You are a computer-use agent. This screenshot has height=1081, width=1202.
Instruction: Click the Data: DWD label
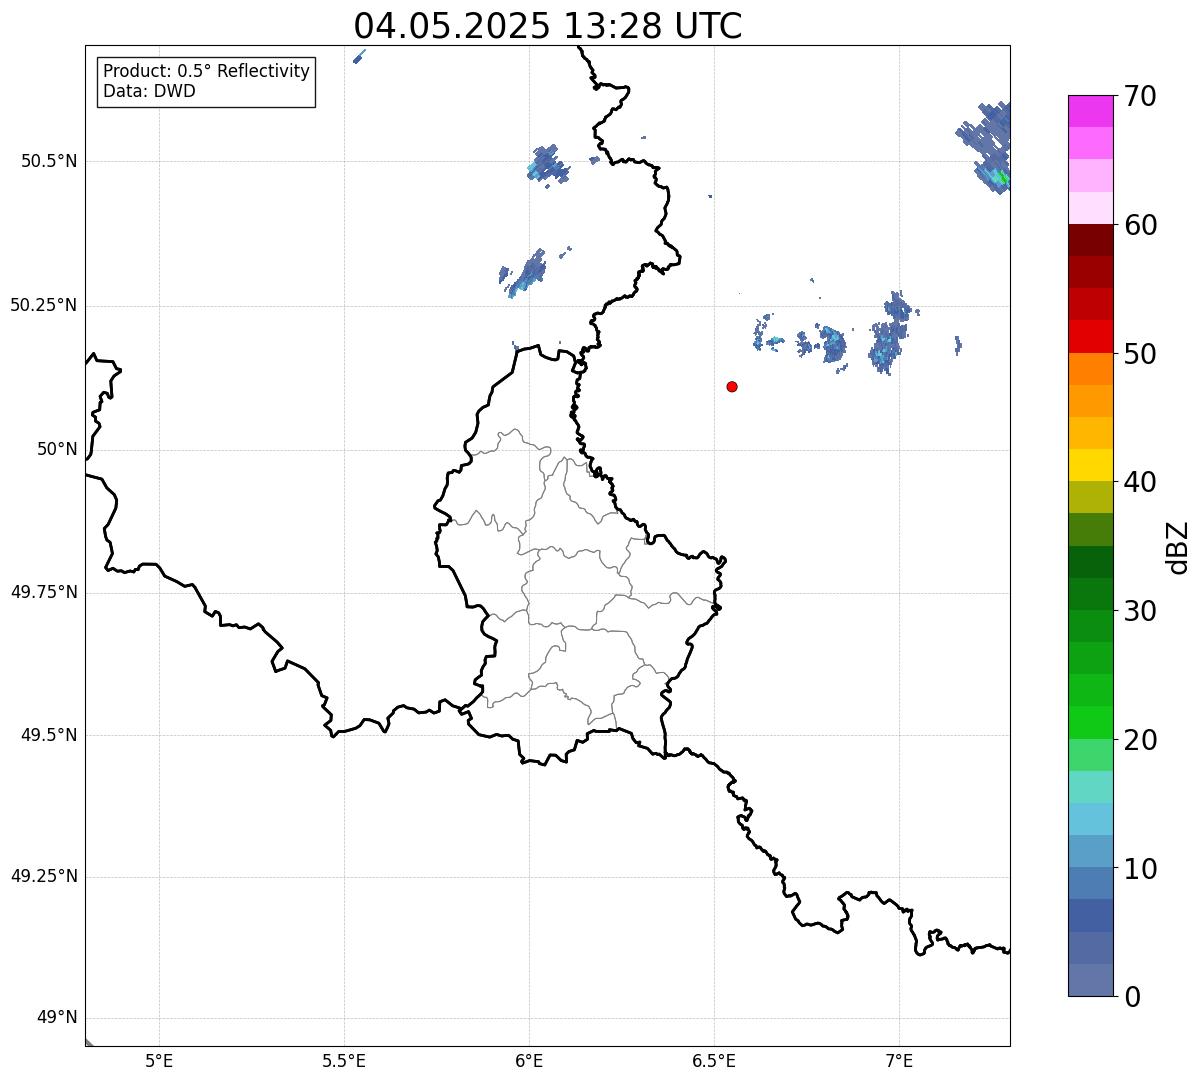[x=149, y=91]
